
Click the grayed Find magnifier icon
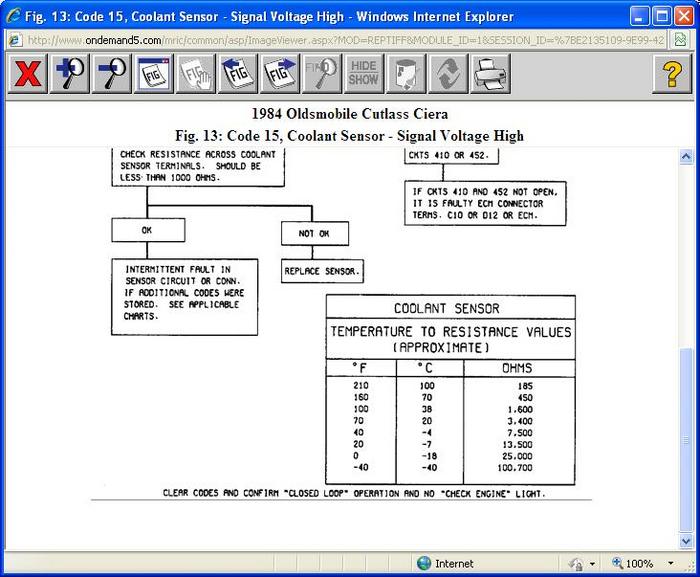[322, 74]
